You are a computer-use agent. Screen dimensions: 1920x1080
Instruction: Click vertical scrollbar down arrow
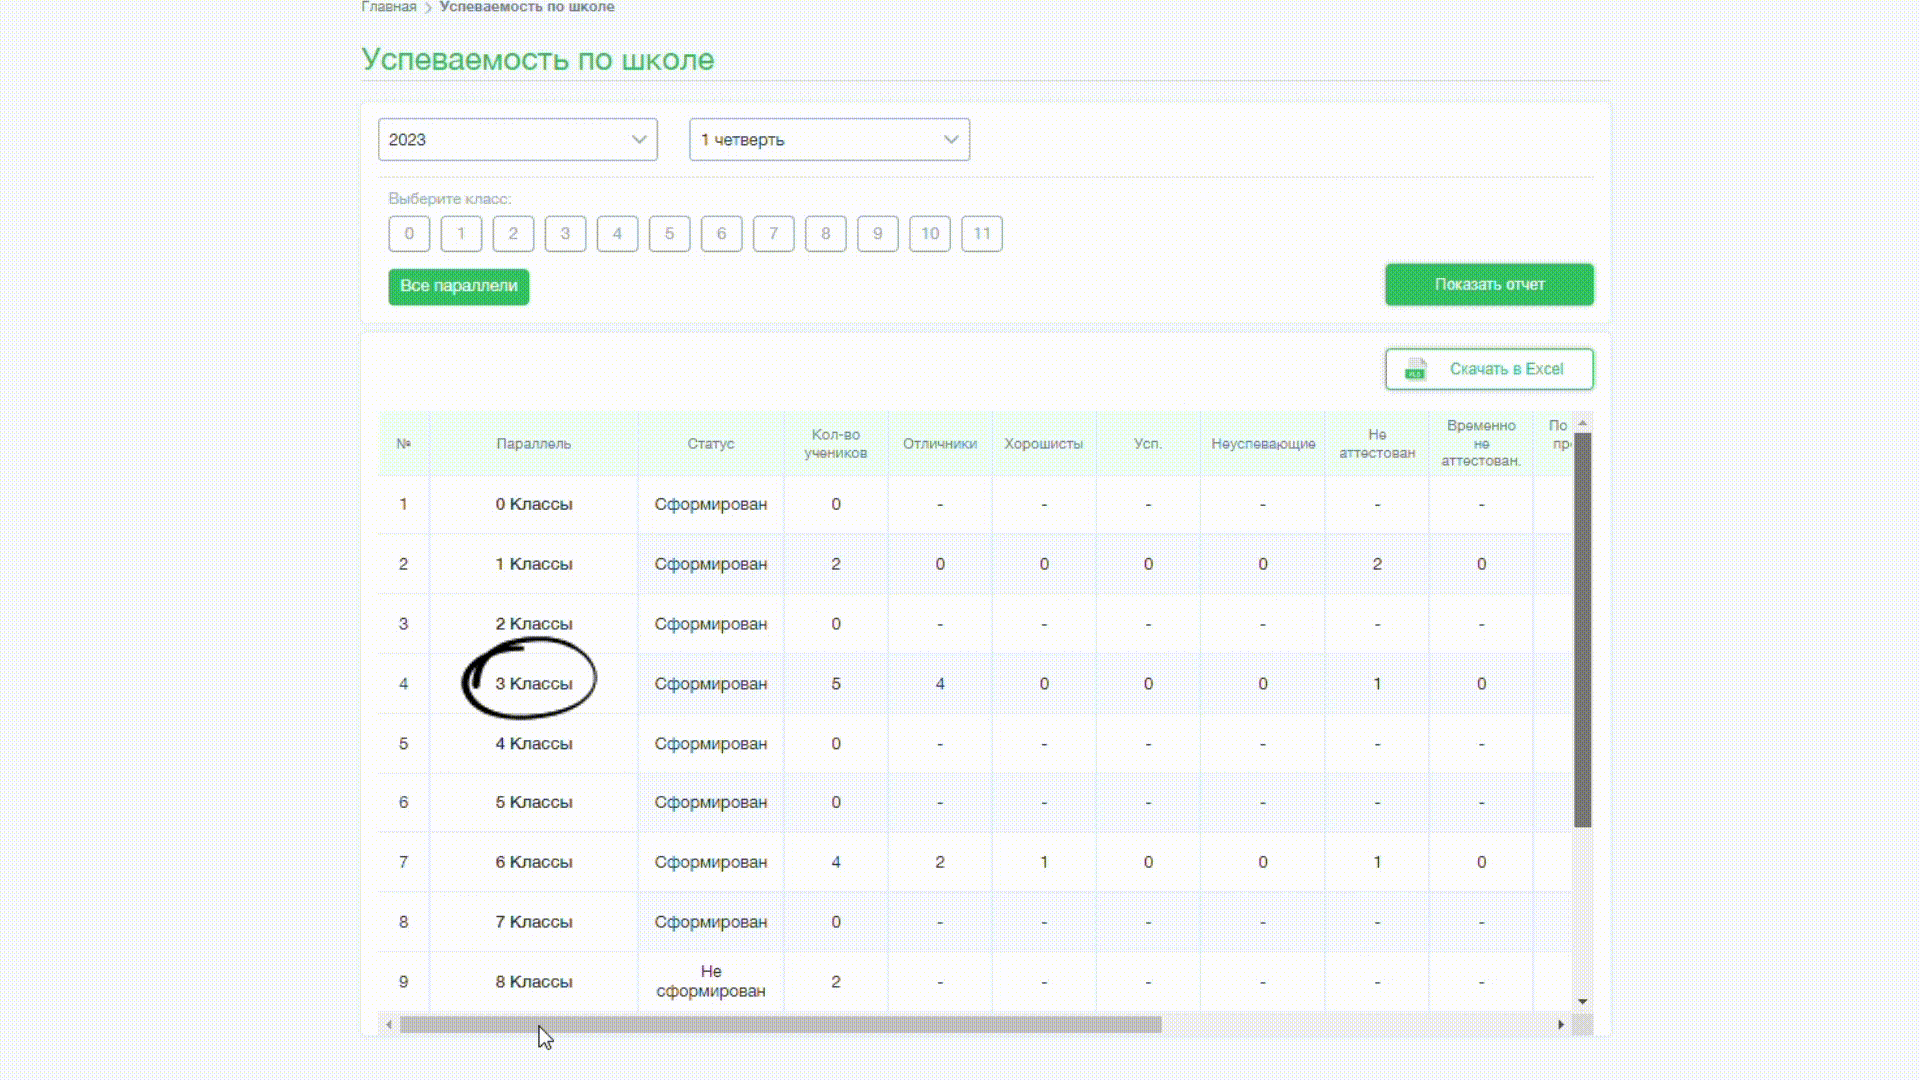[x=1583, y=1001]
